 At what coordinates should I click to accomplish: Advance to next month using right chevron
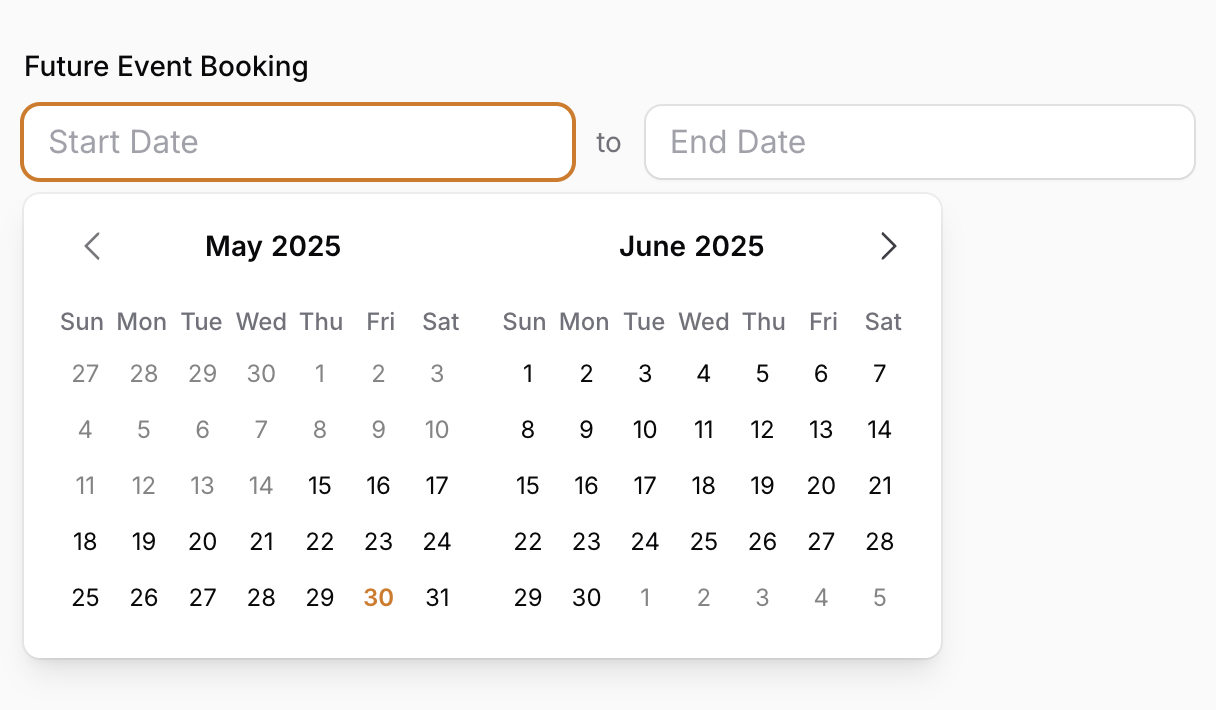point(888,246)
